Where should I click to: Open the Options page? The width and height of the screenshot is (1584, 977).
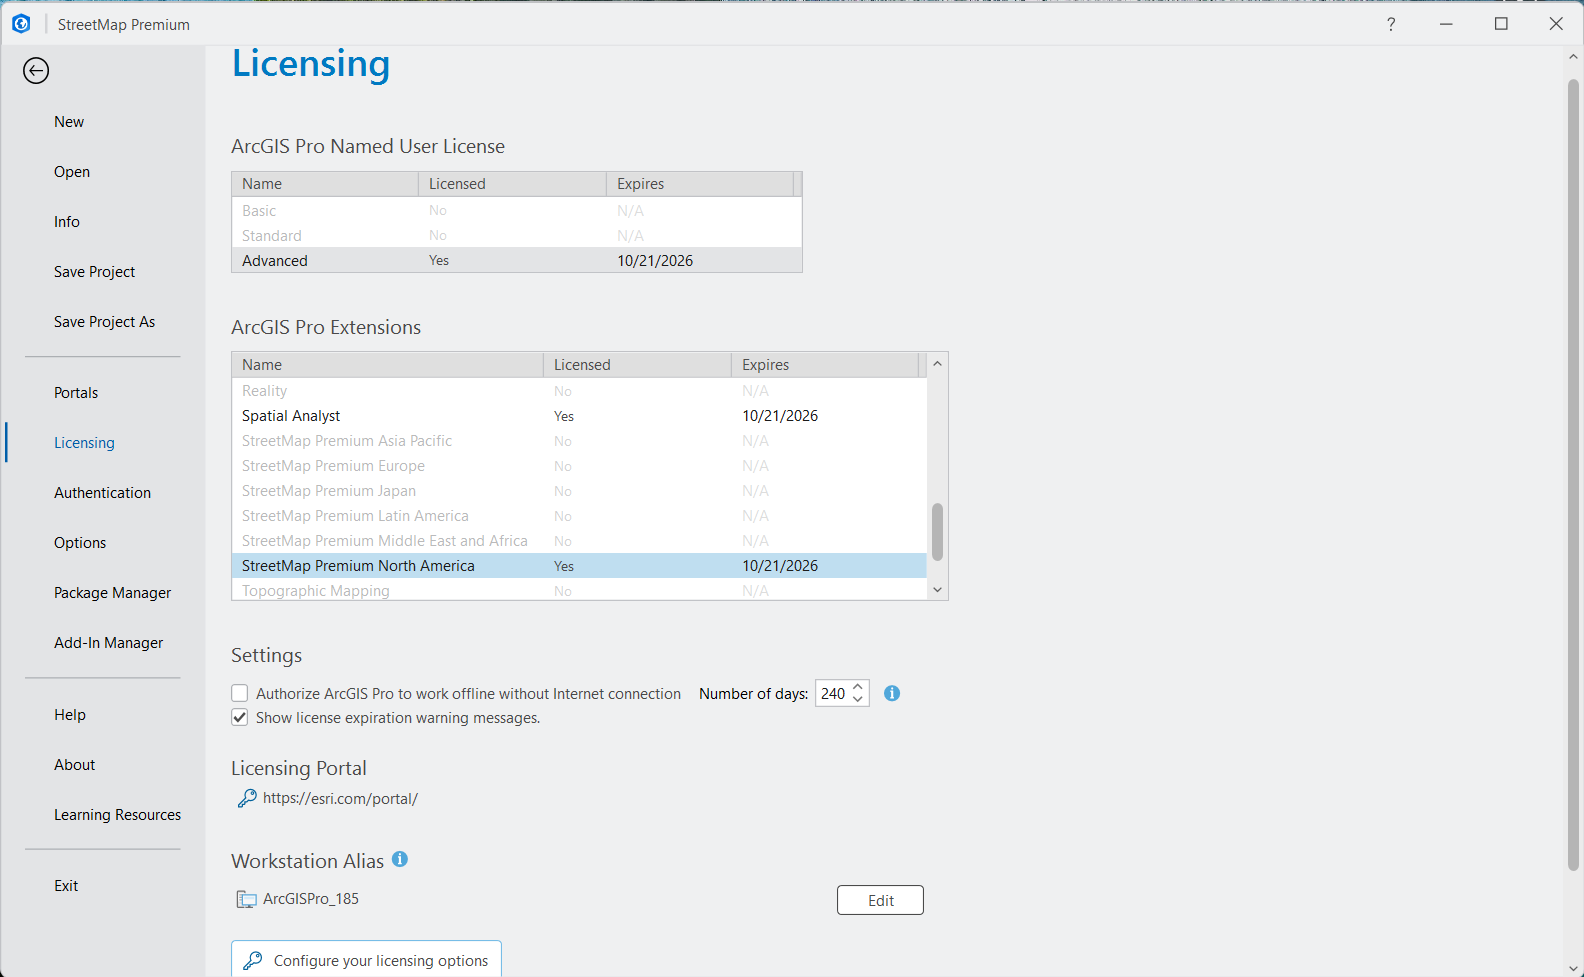(x=80, y=543)
